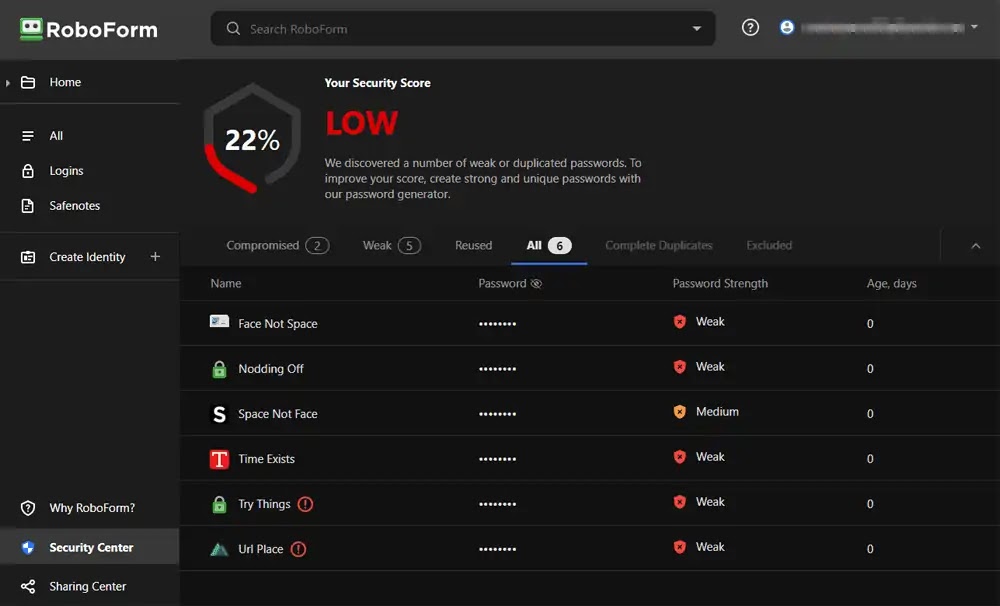Click into the Search RoboForm field
This screenshot has width=1000, height=606.
pyautogui.click(x=462, y=29)
